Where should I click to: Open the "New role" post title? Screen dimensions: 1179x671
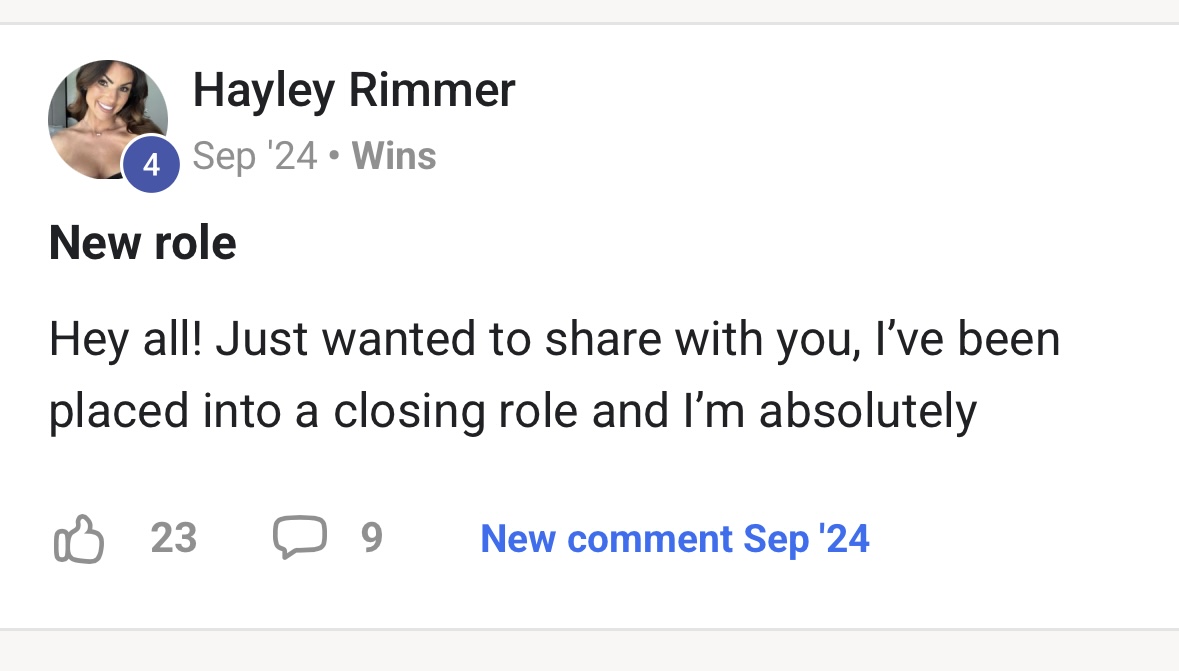click(x=143, y=243)
